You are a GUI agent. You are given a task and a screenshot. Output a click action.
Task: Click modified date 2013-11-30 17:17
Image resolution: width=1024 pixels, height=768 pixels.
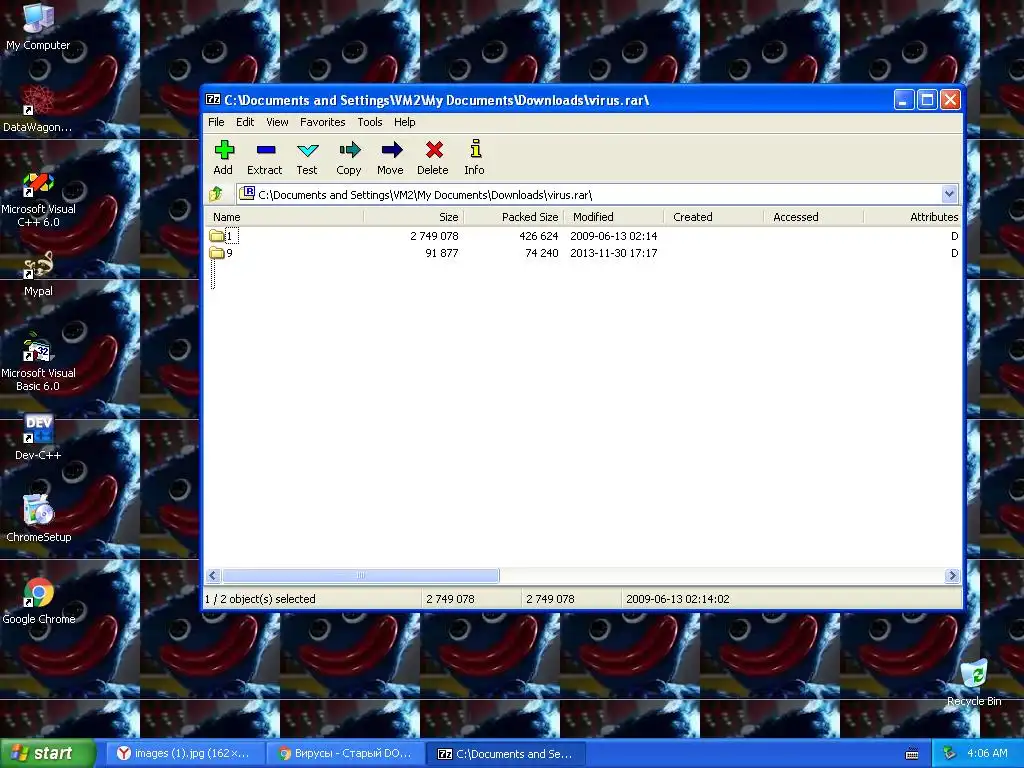coord(613,253)
